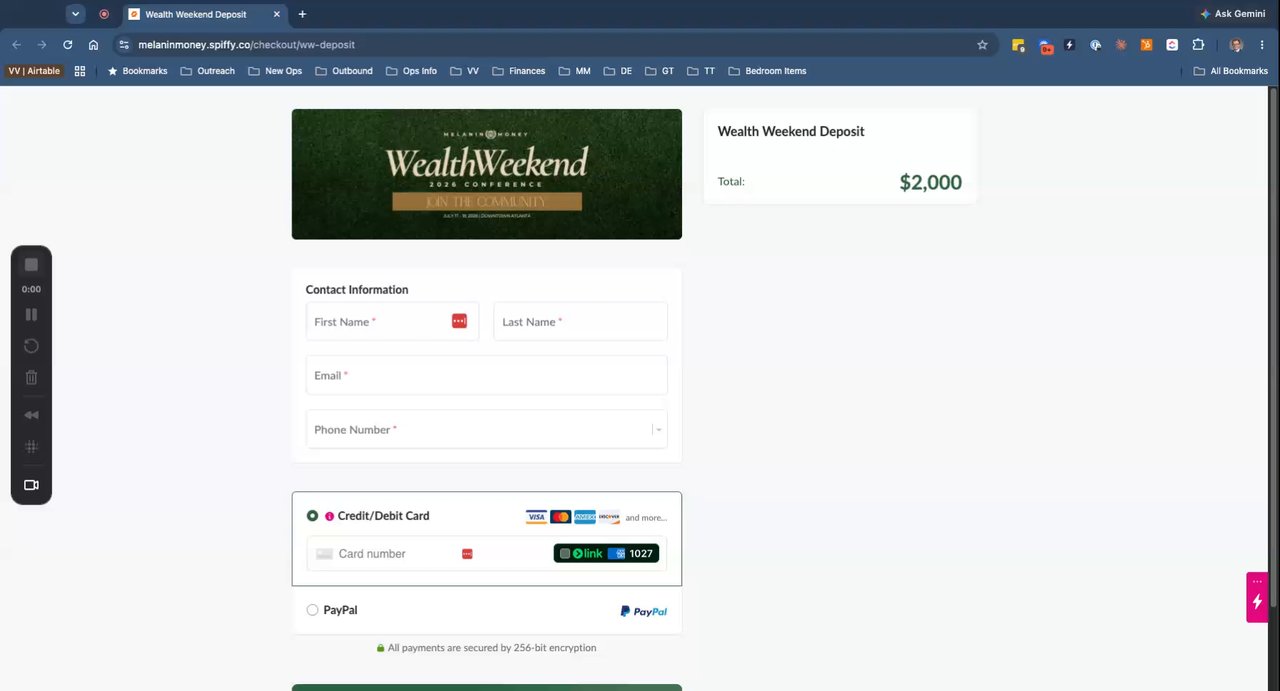The height and width of the screenshot is (691, 1280).
Task: Focus the Card number field
Action: [487, 553]
